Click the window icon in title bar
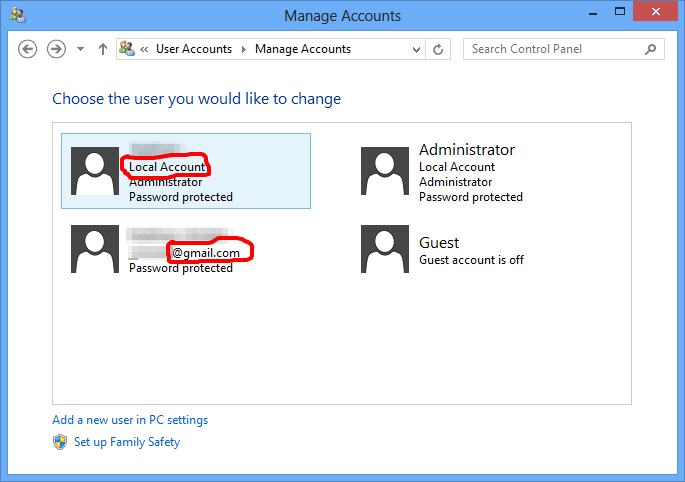685x482 pixels. tap(17, 16)
